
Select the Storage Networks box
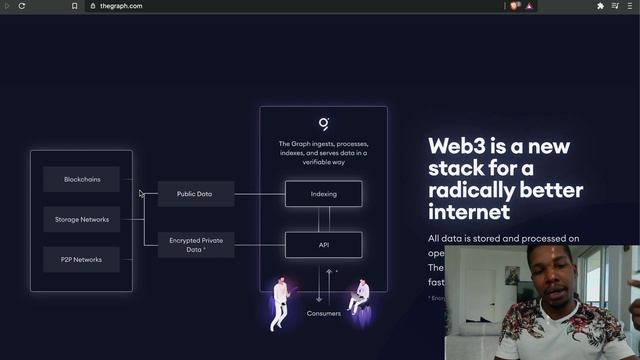(x=82, y=220)
